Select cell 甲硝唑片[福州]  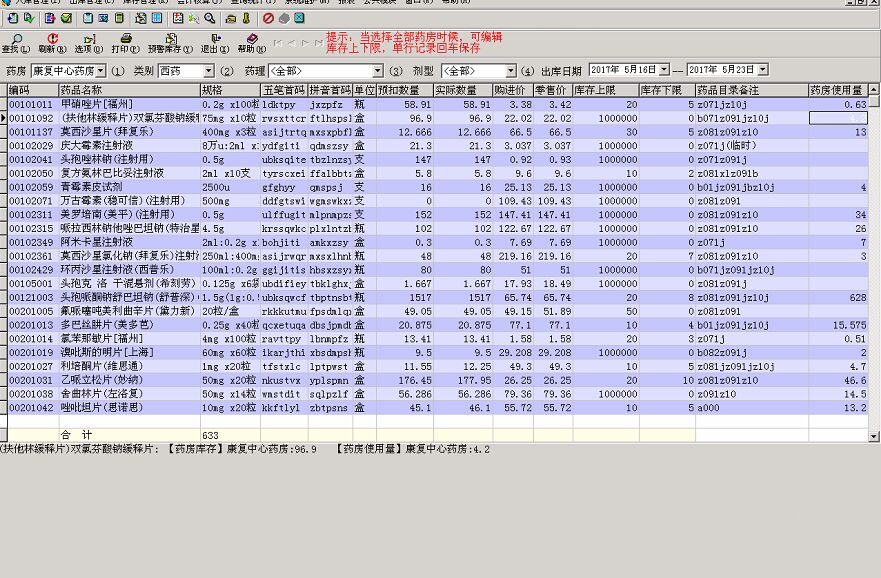pos(129,104)
